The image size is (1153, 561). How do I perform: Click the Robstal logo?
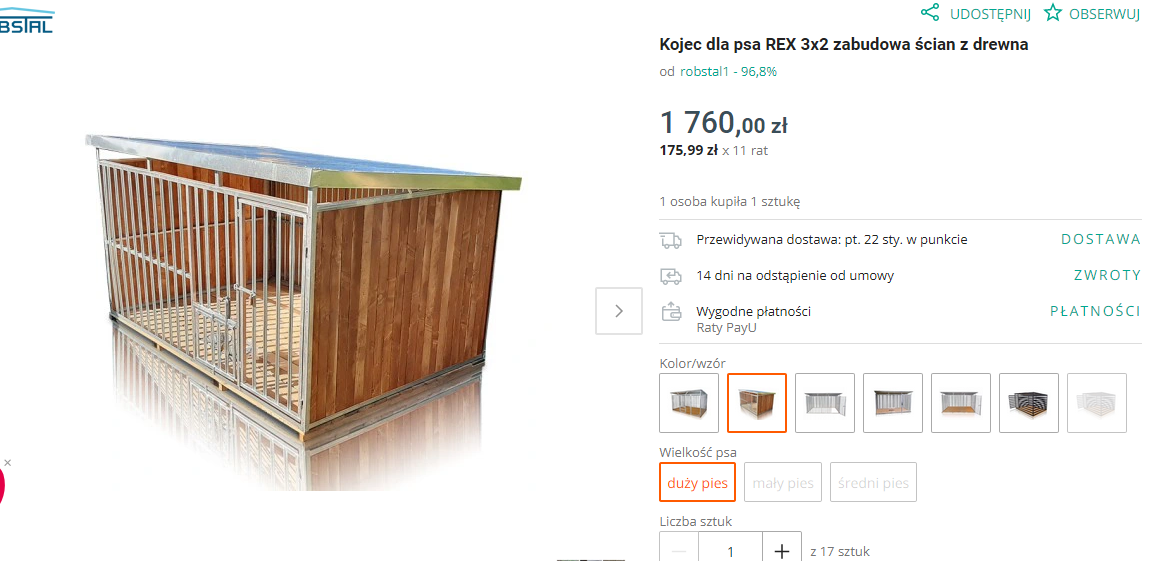pos(26,21)
